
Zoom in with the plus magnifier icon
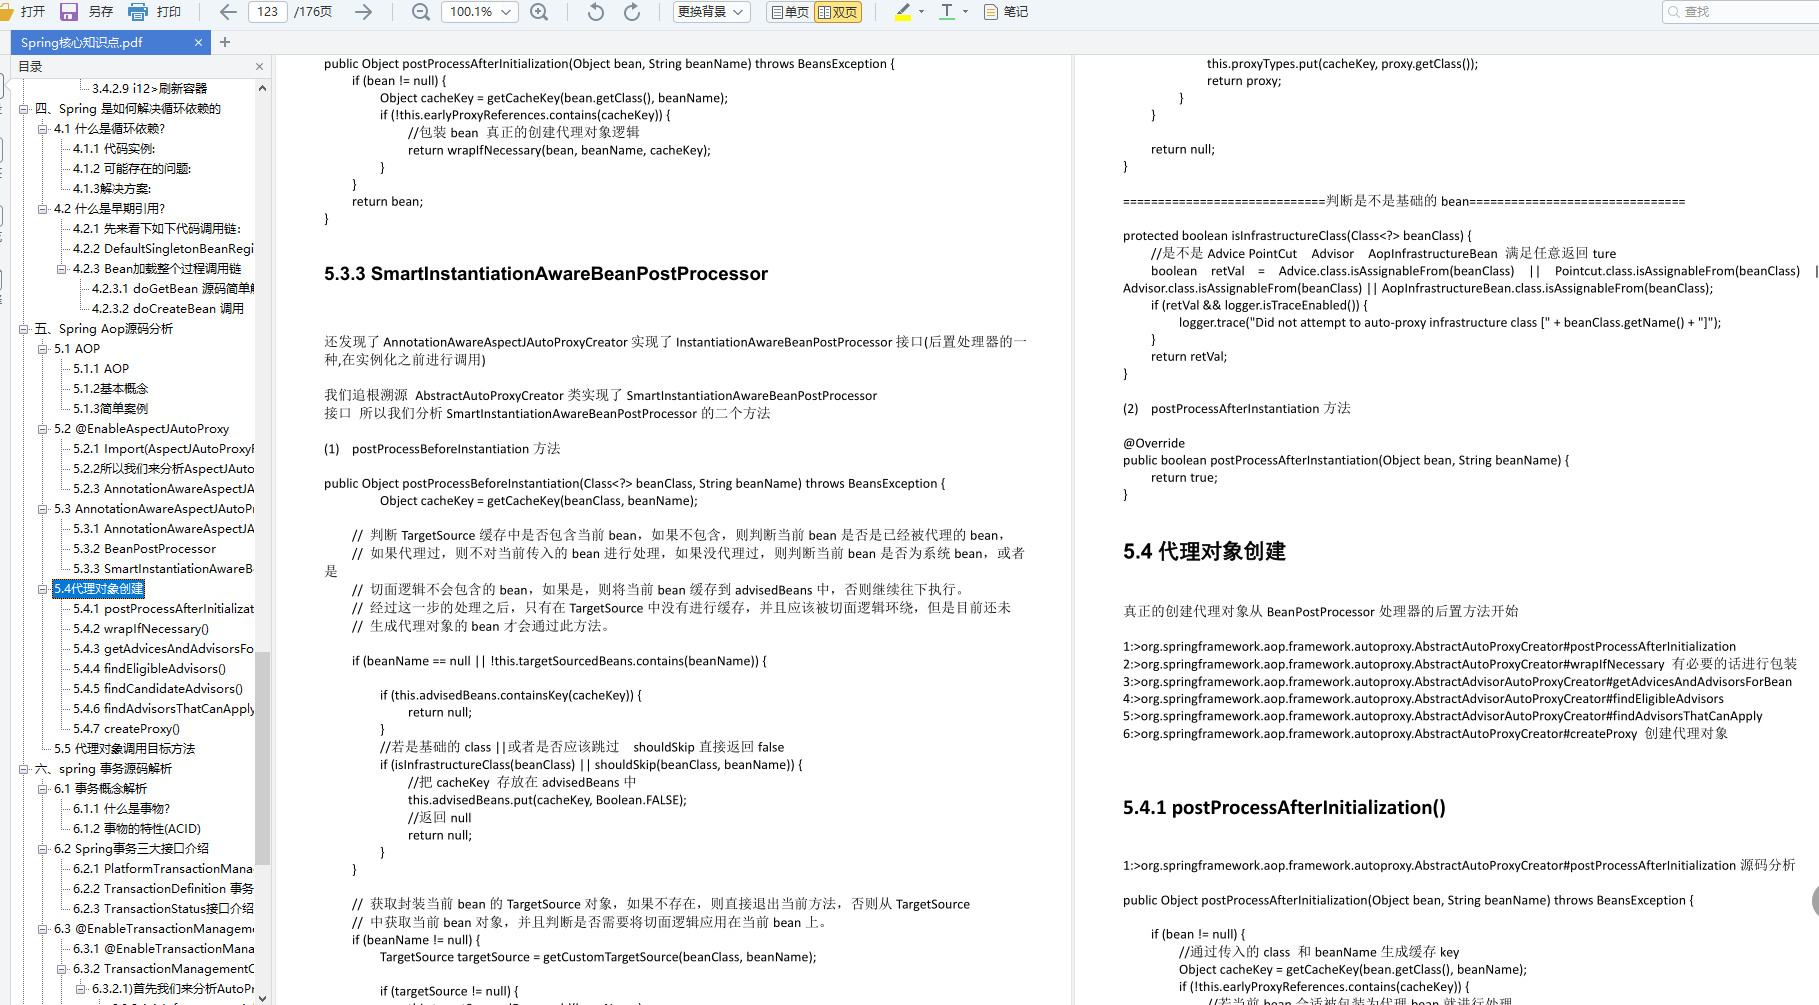[539, 12]
